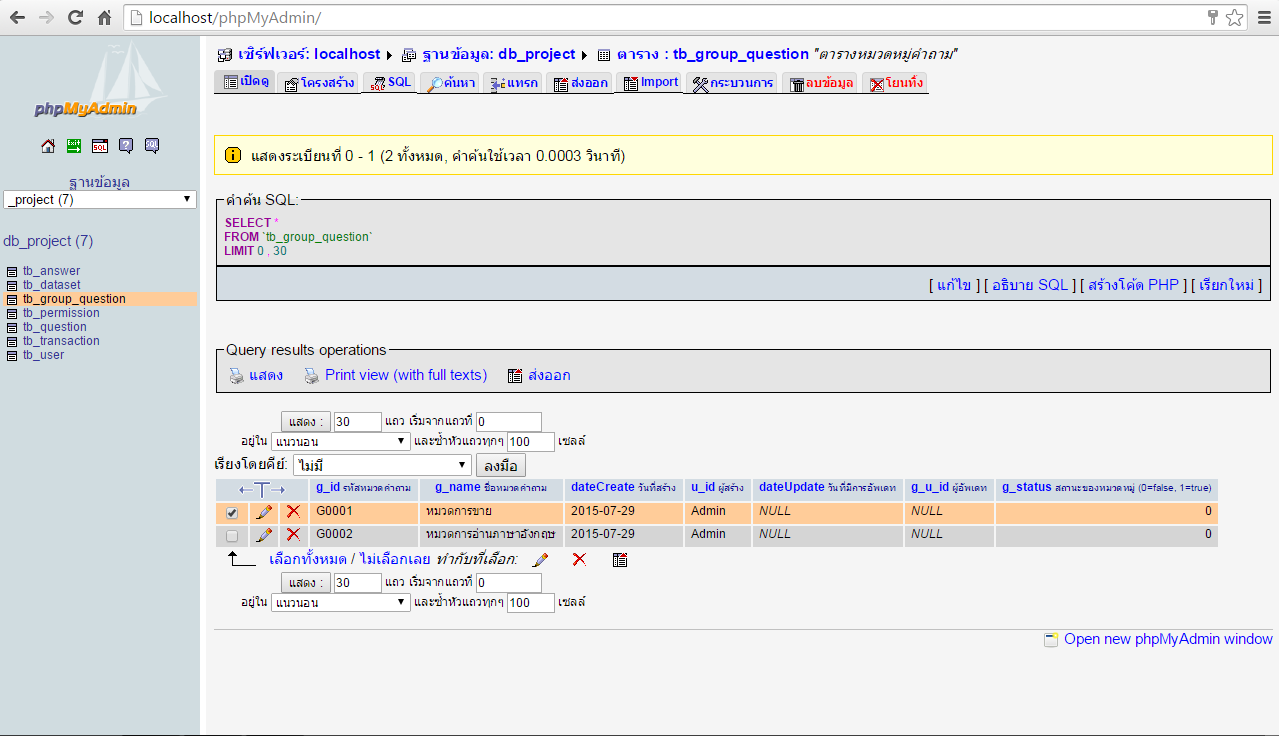
Task: Click the เรียกใหม่ refresh link
Action: pos(1225,285)
